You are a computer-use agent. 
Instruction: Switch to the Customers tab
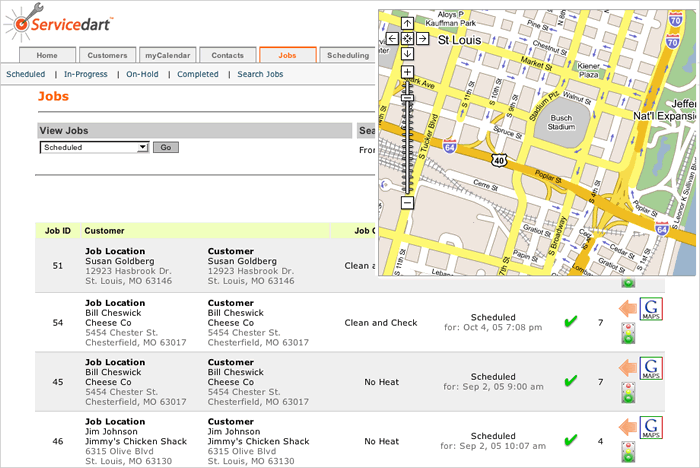point(107,55)
